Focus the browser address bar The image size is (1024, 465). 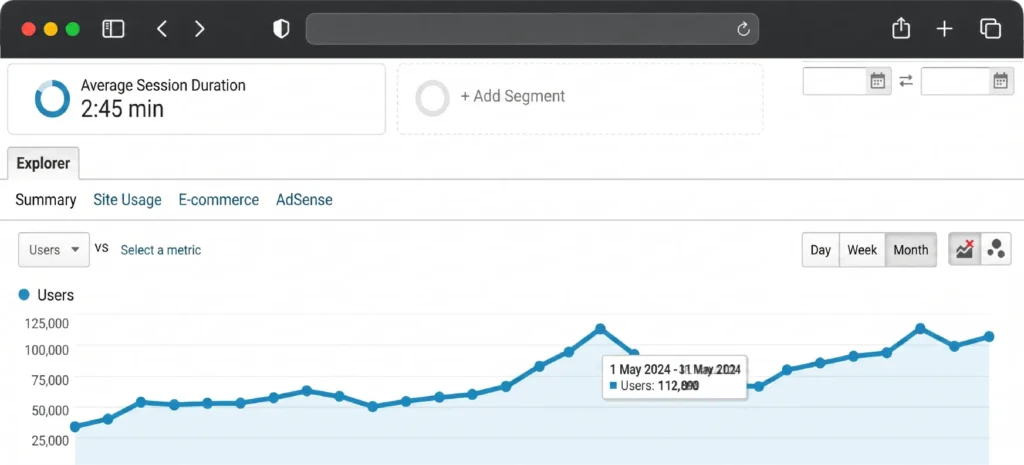pyautogui.click(x=532, y=29)
